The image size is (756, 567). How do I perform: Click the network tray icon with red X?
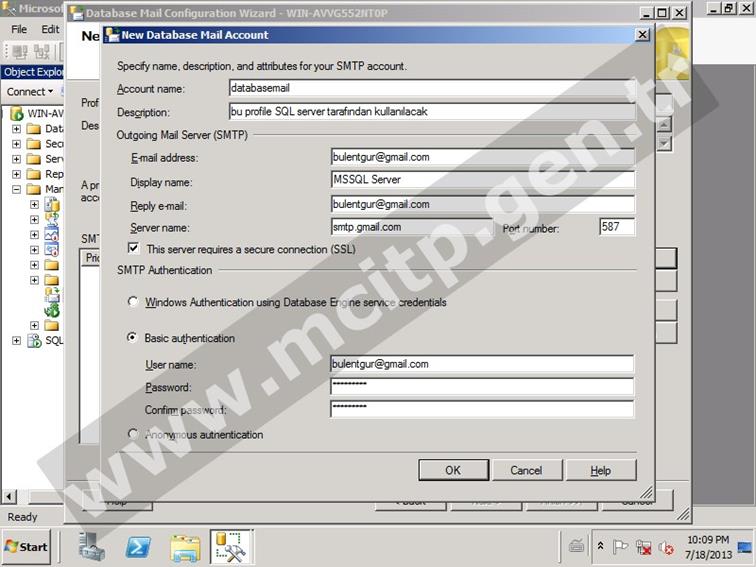[643, 547]
